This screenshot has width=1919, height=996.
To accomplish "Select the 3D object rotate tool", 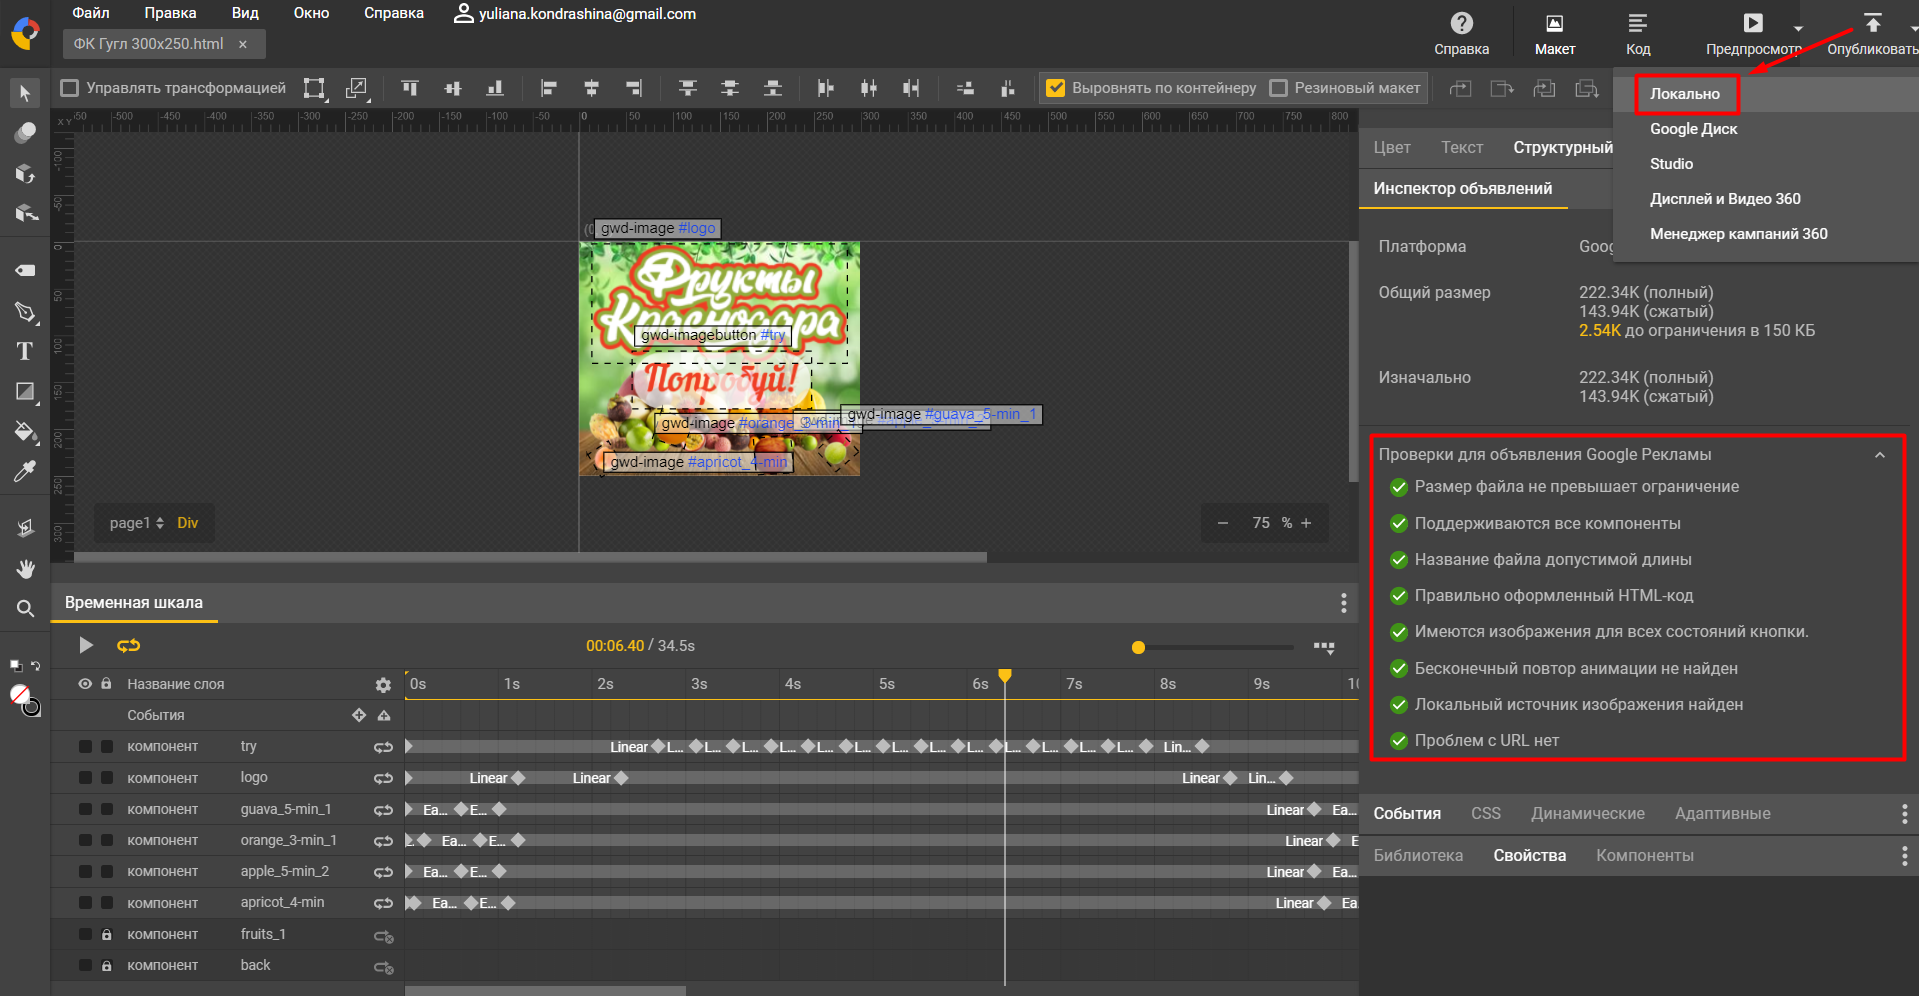I will pyautogui.click(x=25, y=173).
